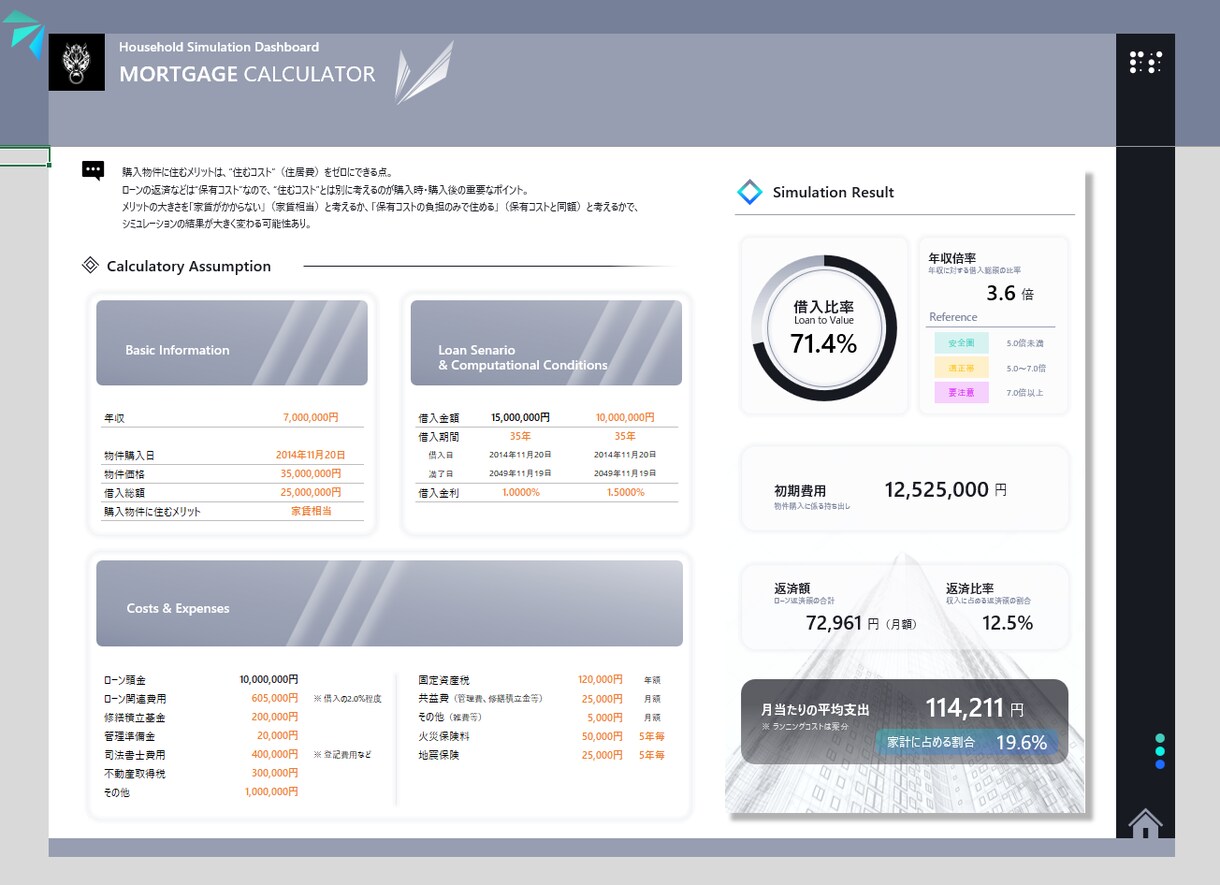
Task: Click the Basic Information panel header
Action: tap(232, 342)
